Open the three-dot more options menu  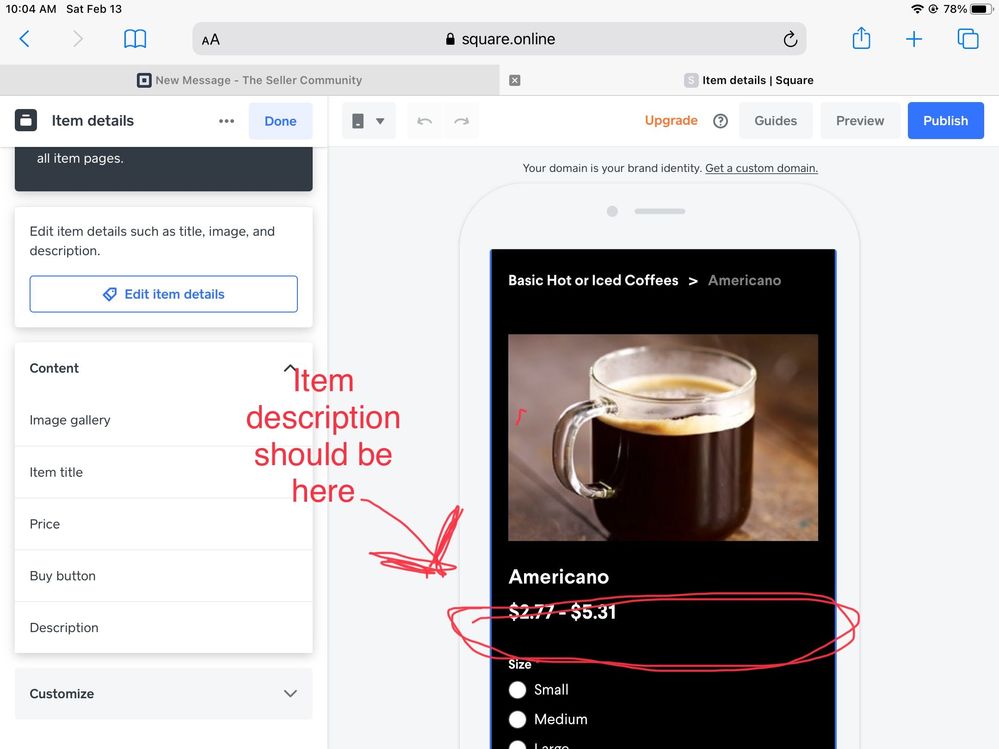click(226, 121)
